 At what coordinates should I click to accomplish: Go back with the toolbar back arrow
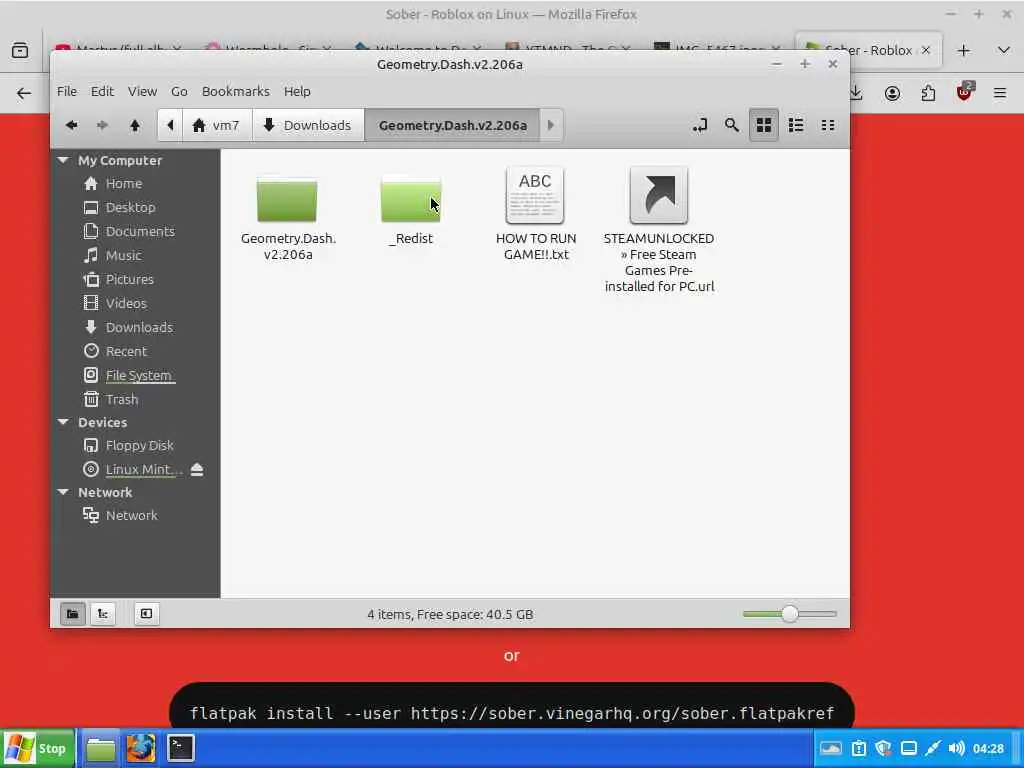(72, 125)
